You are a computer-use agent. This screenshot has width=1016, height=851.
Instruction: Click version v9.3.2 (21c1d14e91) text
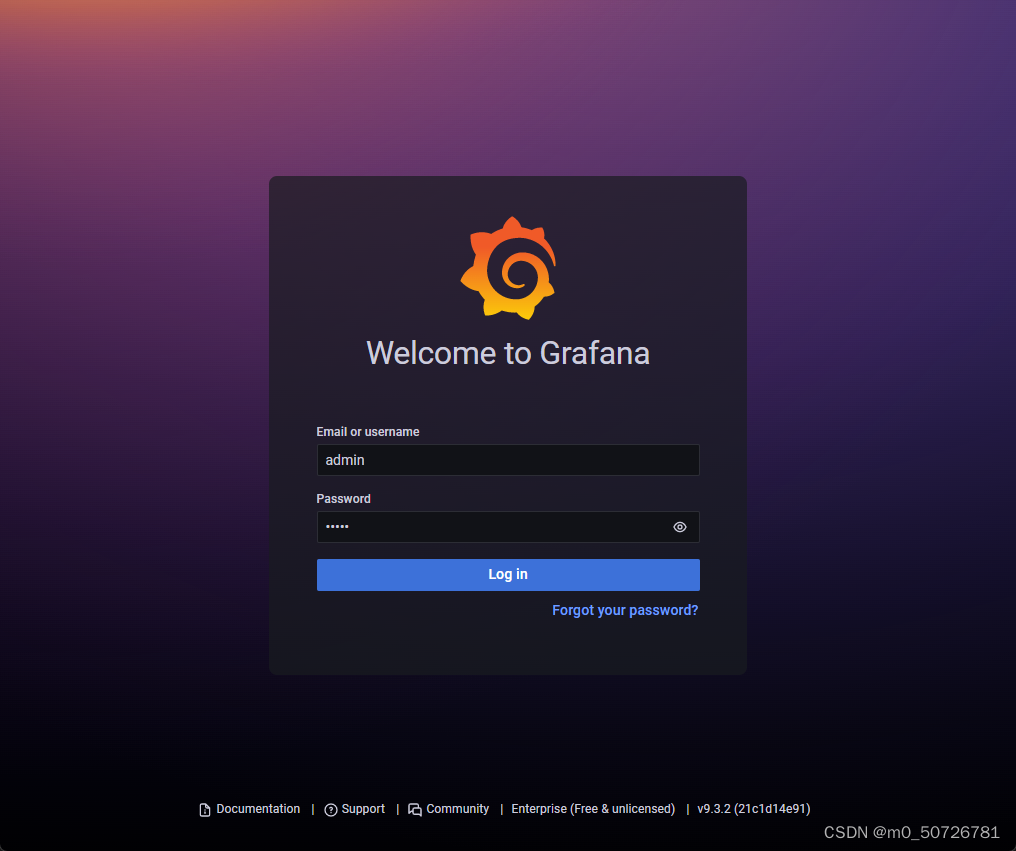[x=754, y=809]
